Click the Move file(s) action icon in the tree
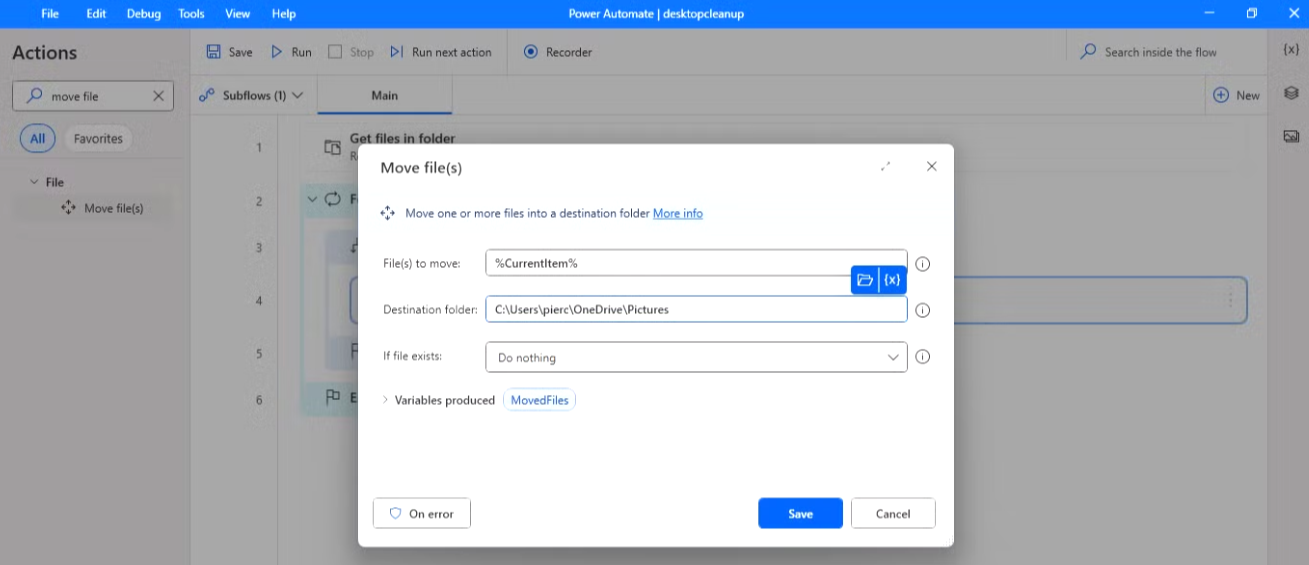The height and width of the screenshot is (565, 1309). click(68, 208)
